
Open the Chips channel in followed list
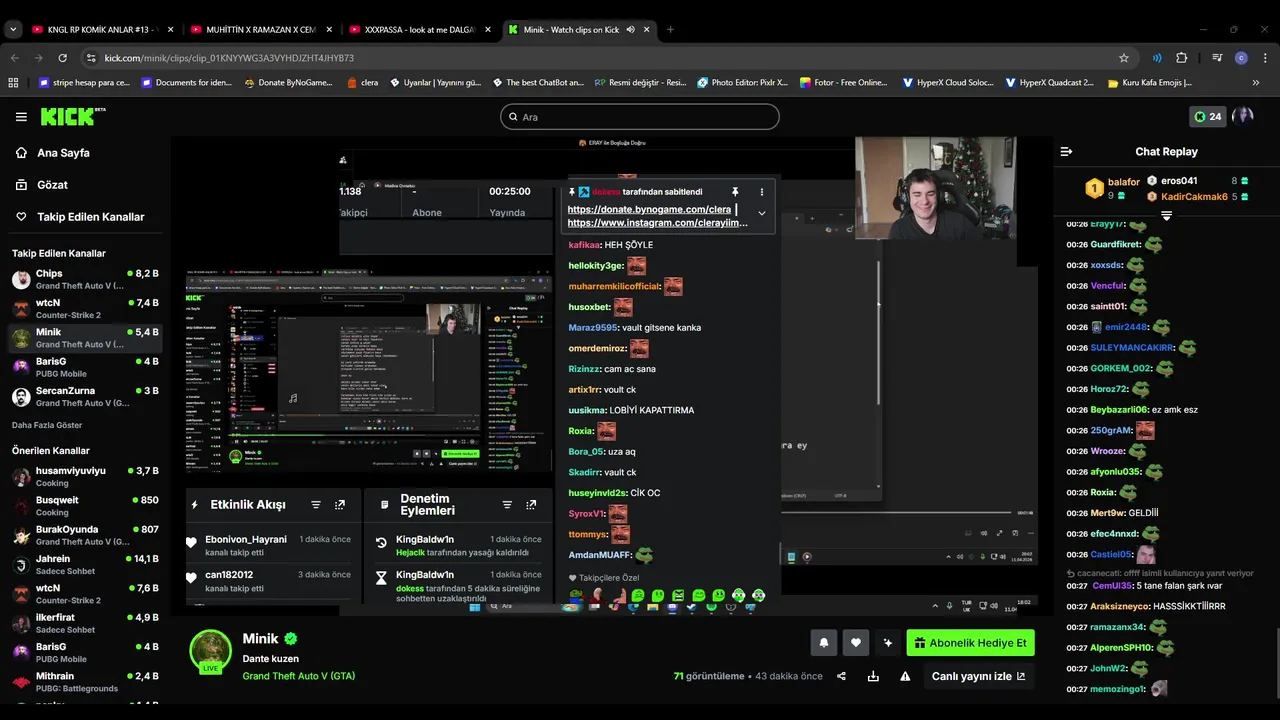pyautogui.click(x=85, y=279)
